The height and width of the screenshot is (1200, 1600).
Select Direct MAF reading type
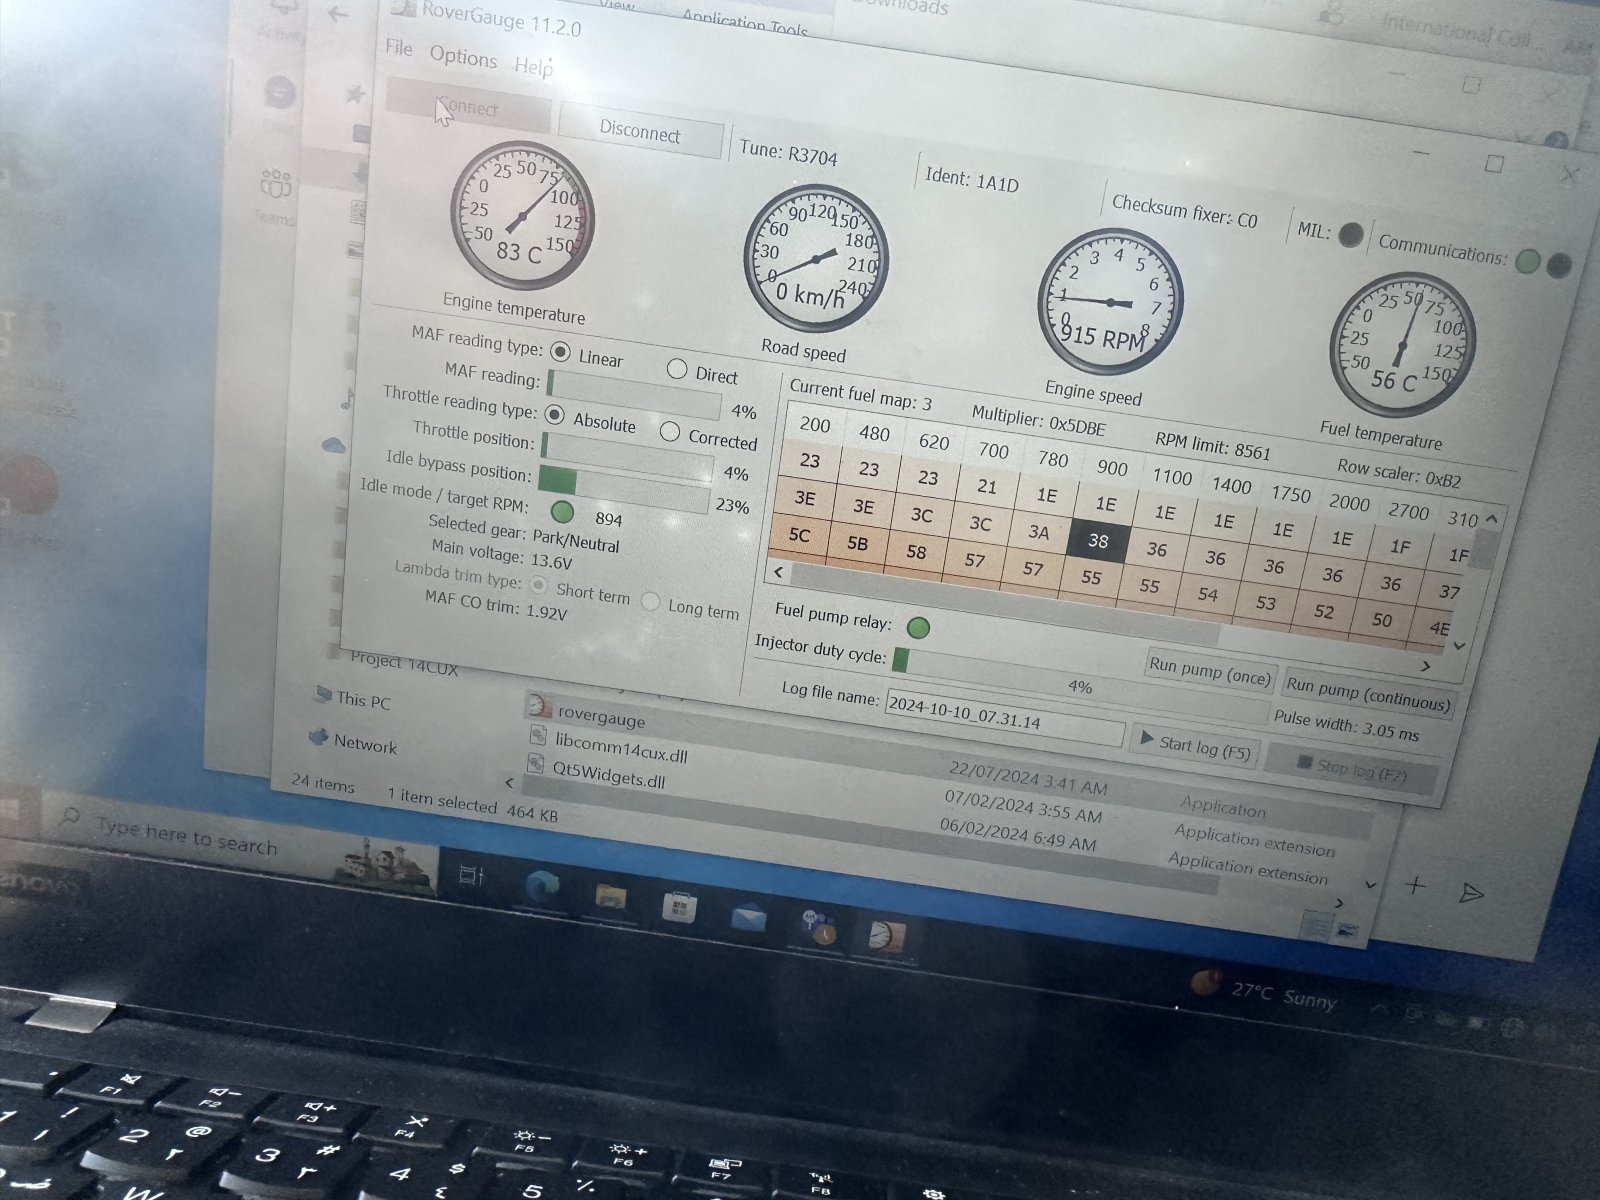[x=677, y=370]
